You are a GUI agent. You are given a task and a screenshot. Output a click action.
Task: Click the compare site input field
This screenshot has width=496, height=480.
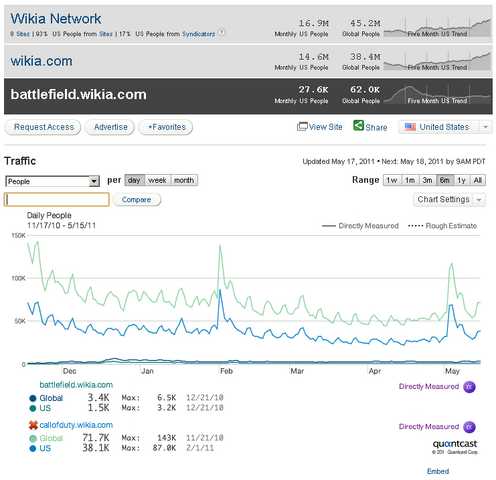[57, 199]
